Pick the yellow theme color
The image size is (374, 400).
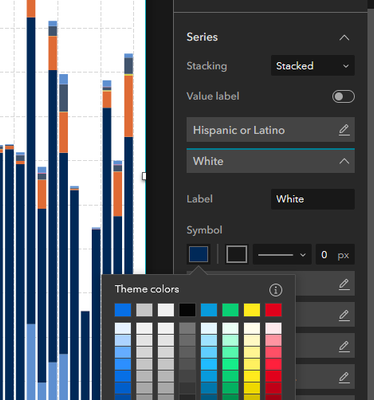(252, 310)
